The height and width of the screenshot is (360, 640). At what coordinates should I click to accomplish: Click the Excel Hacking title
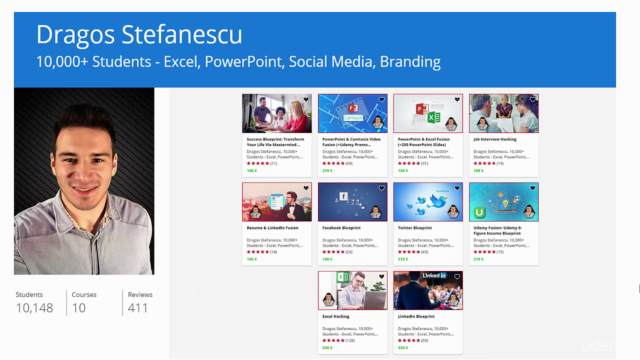click(336, 316)
